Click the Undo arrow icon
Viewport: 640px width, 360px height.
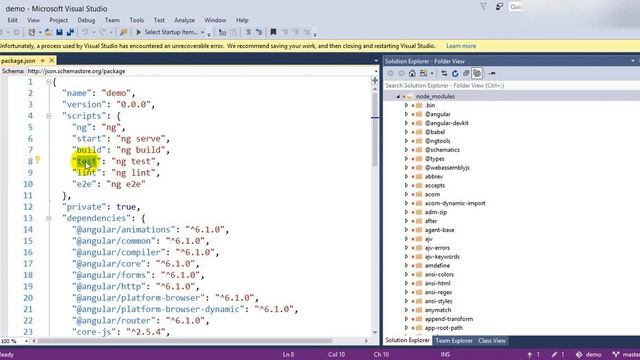pyautogui.click(x=85, y=32)
